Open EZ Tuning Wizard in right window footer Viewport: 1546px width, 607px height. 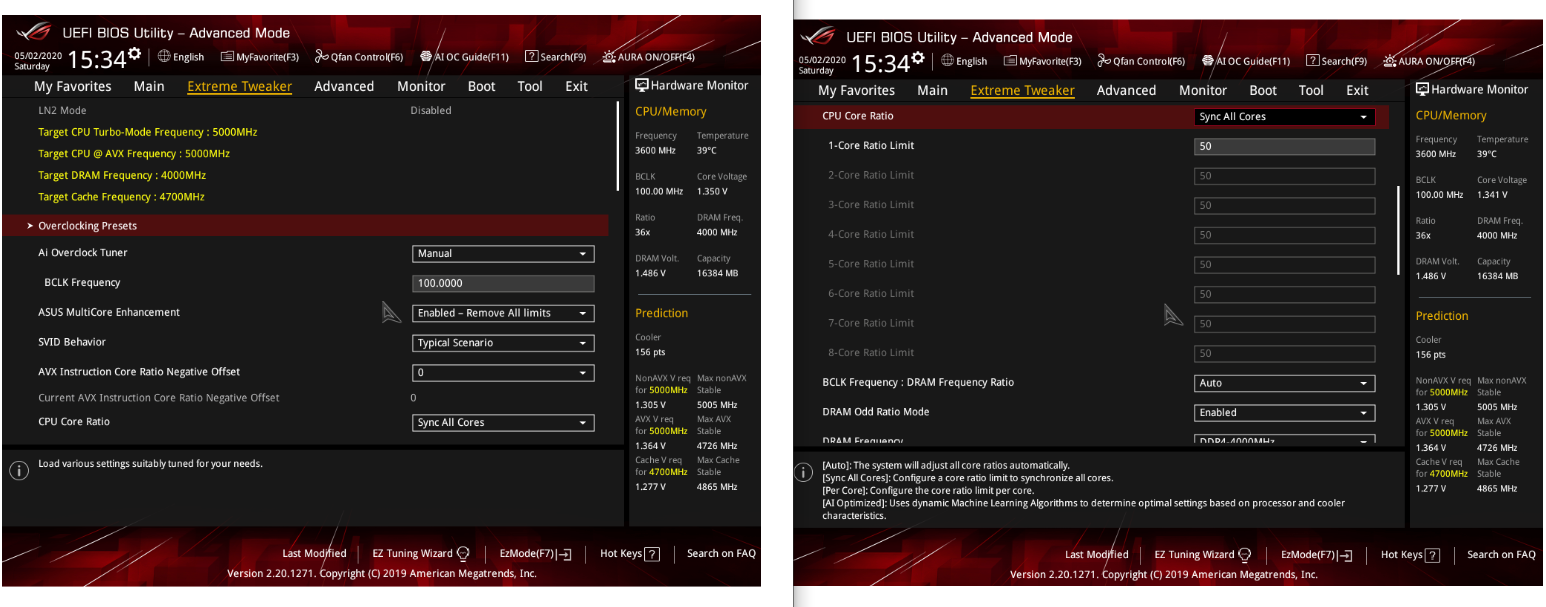tap(1203, 554)
